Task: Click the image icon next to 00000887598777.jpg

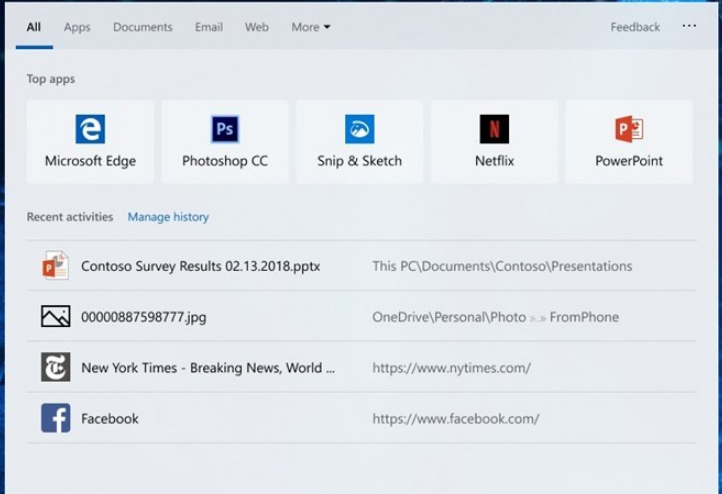Action: click(56, 316)
